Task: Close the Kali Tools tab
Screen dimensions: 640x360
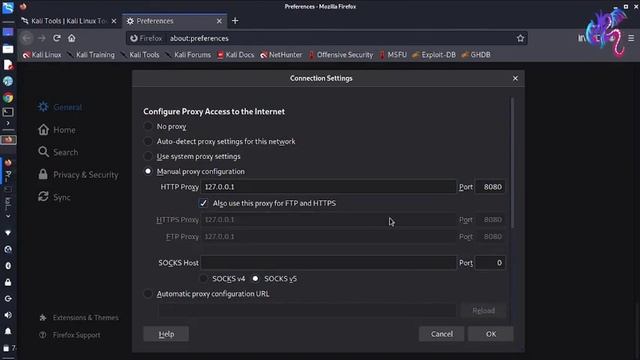Action: point(114,21)
